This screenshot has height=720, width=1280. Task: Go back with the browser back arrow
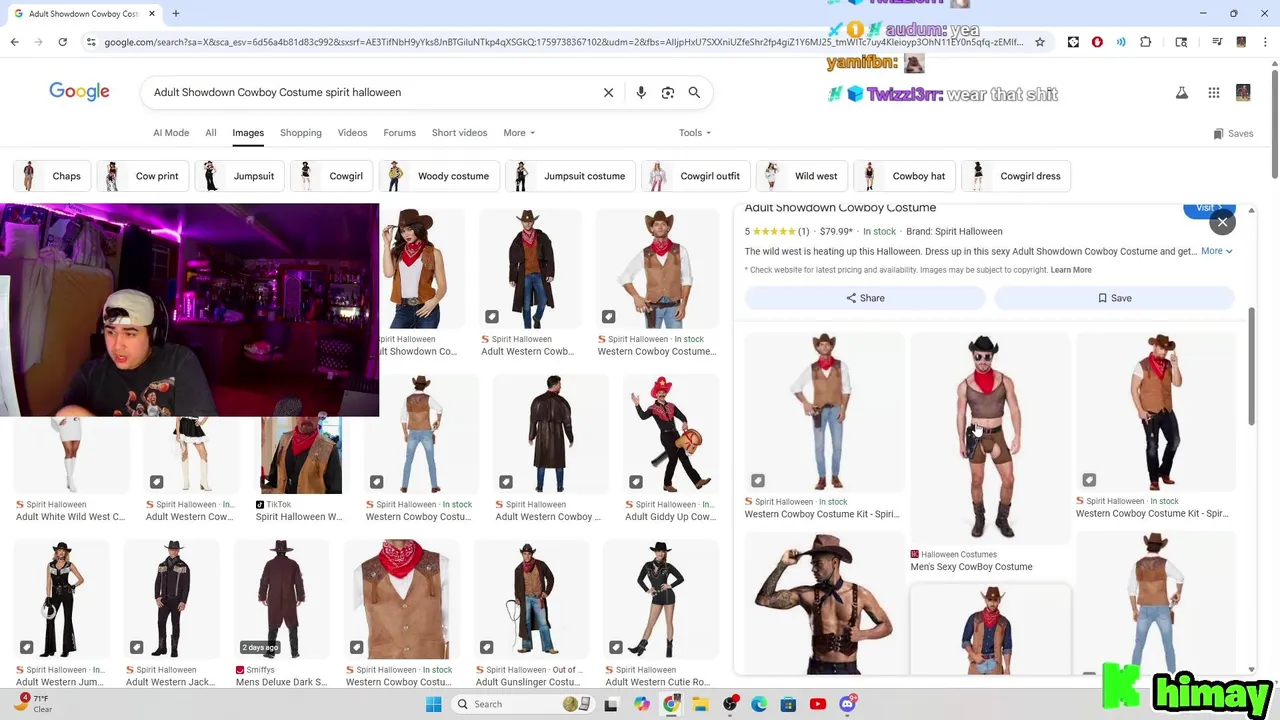(x=14, y=42)
